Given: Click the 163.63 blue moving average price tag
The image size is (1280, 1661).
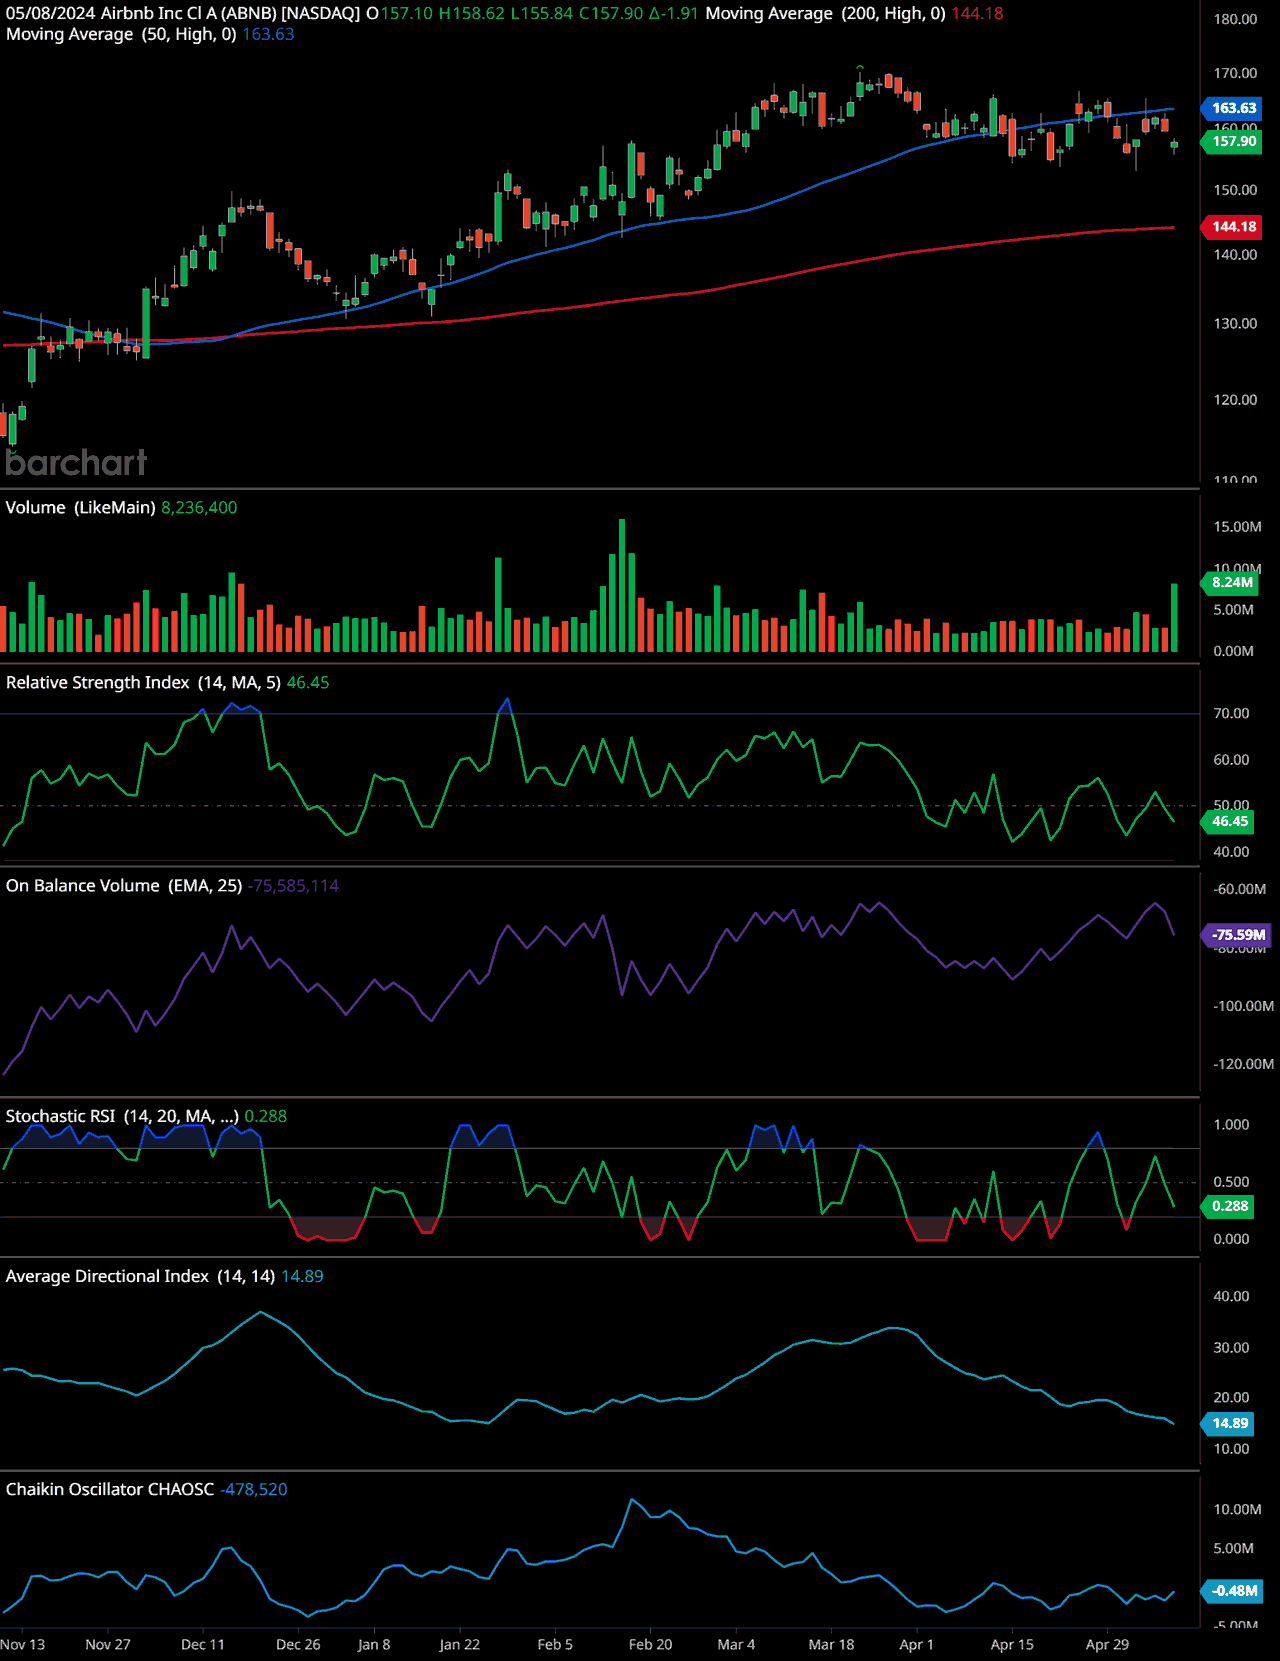Looking at the screenshot, I should [1232, 108].
